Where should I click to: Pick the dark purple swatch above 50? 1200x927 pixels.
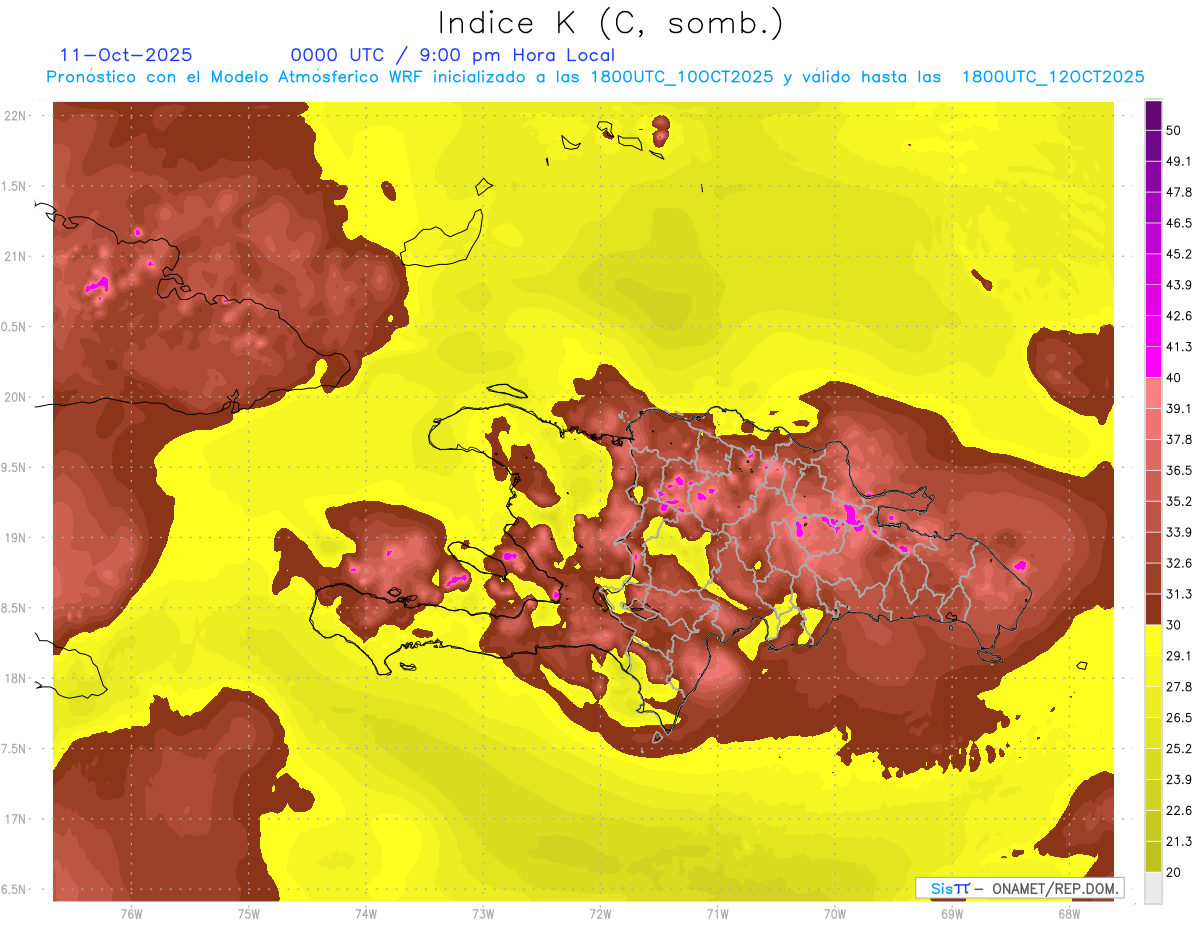(1153, 115)
